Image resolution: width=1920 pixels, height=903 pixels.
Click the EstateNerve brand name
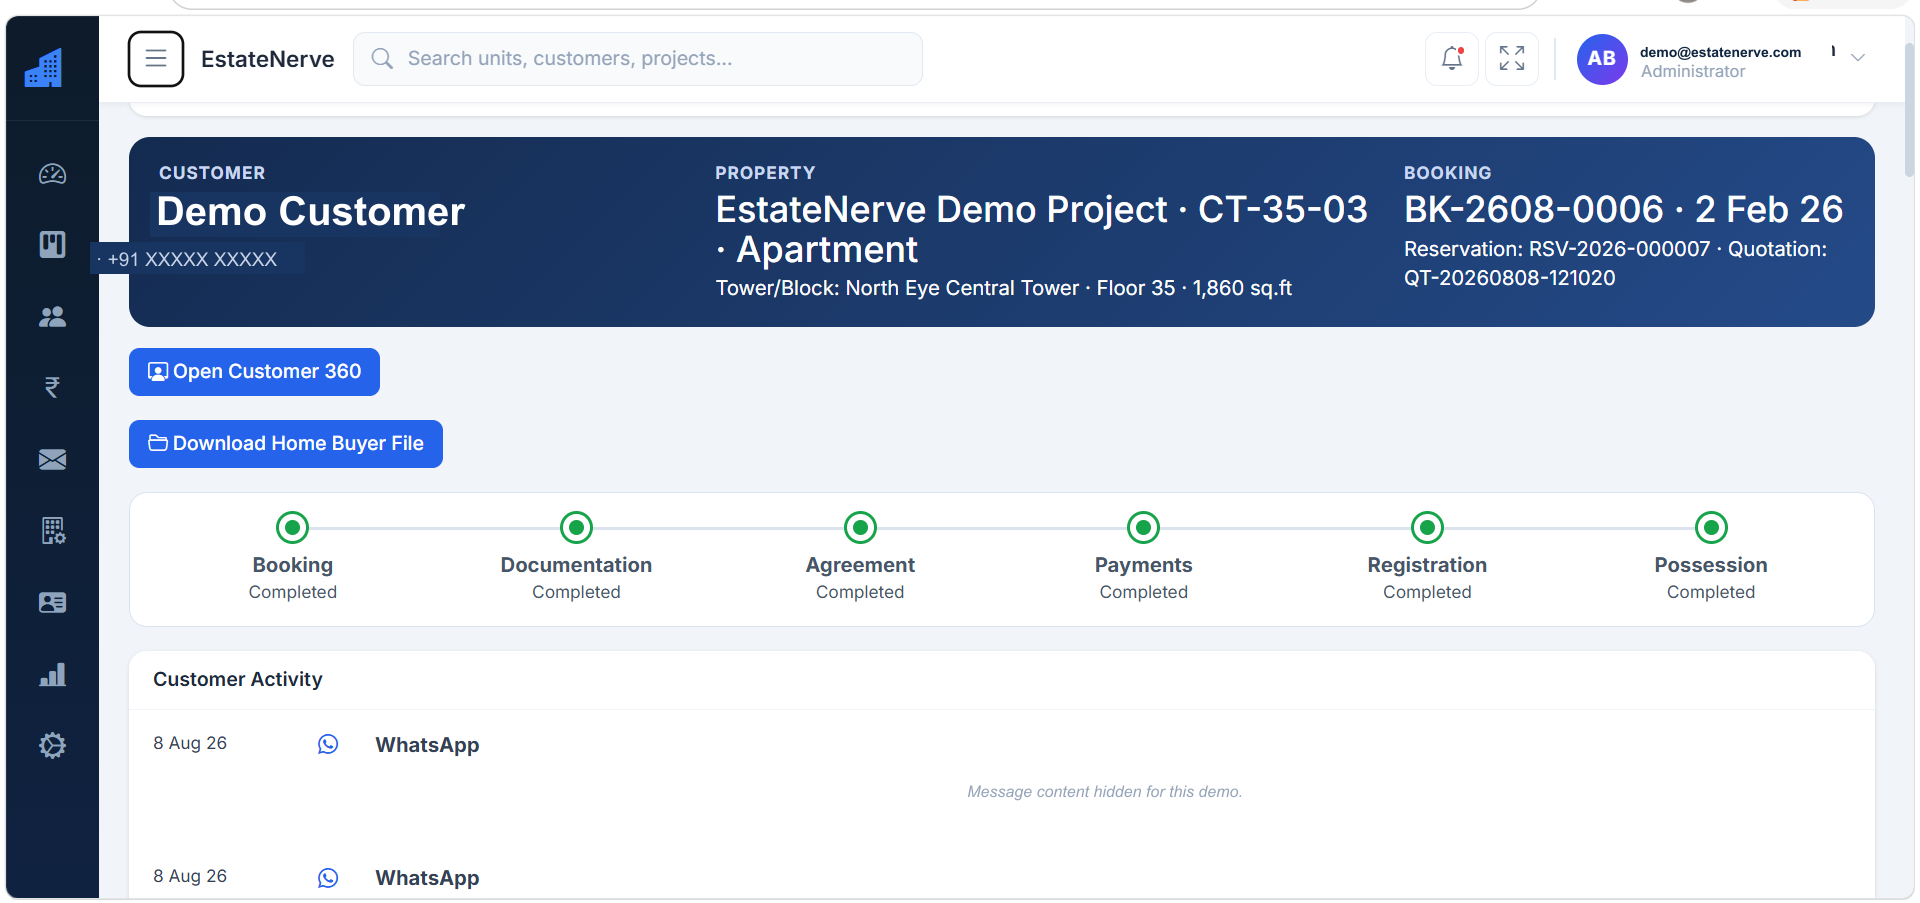268,59
